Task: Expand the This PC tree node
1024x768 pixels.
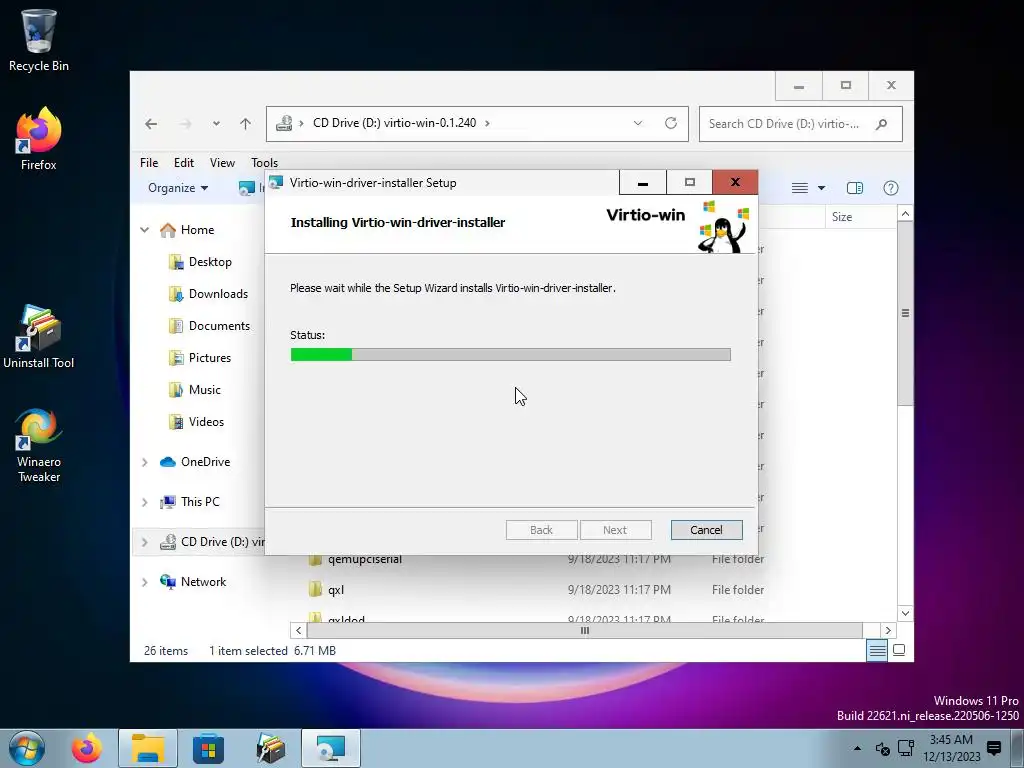Action: click(x=145, y=502)
